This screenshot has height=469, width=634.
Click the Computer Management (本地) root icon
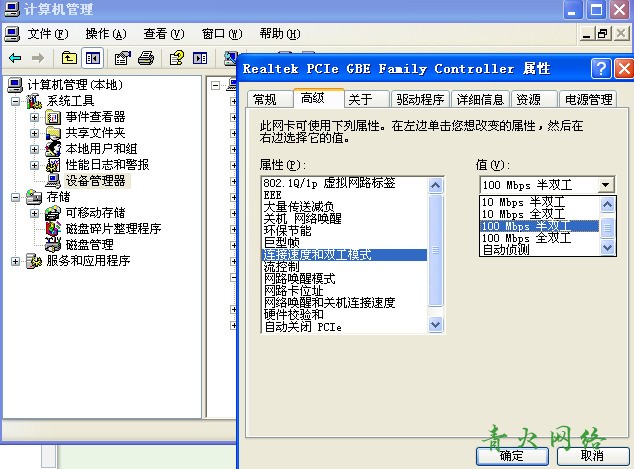tap(15, 85)
